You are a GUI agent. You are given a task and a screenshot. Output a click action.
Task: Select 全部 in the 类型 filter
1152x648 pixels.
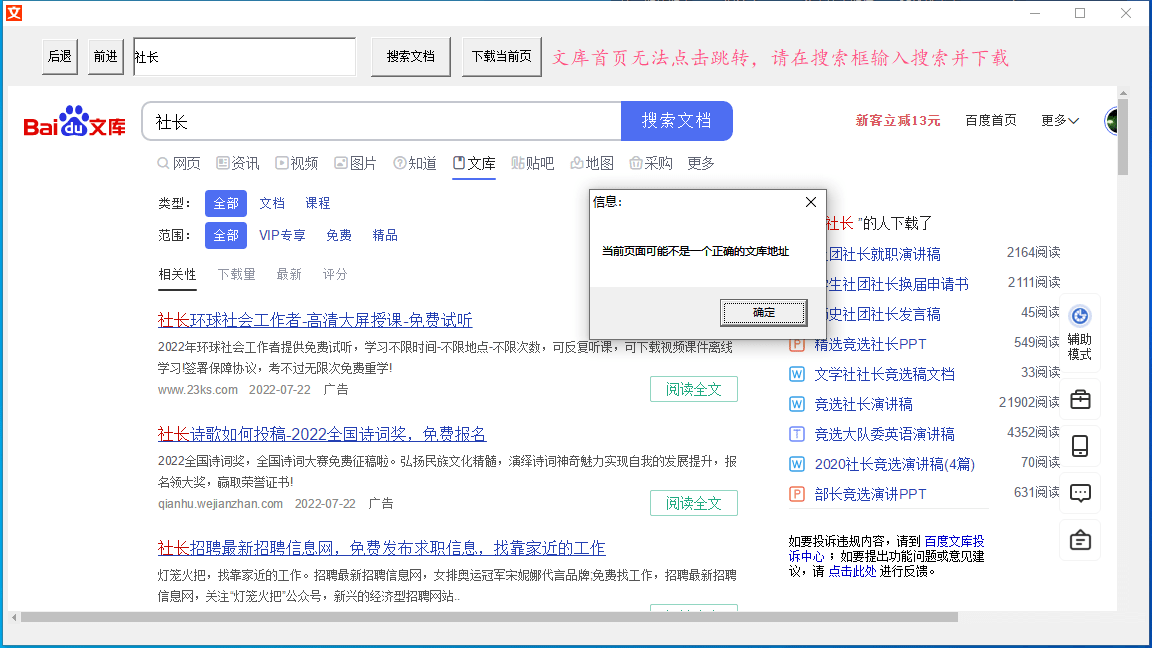[226, 204]
